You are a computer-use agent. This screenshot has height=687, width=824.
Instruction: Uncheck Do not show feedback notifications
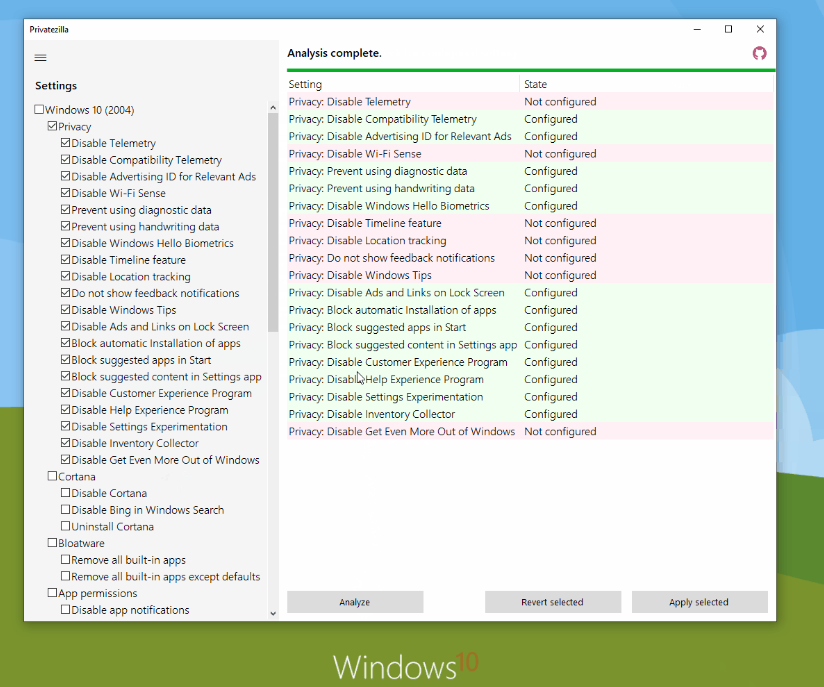click(x=65, y=293)
